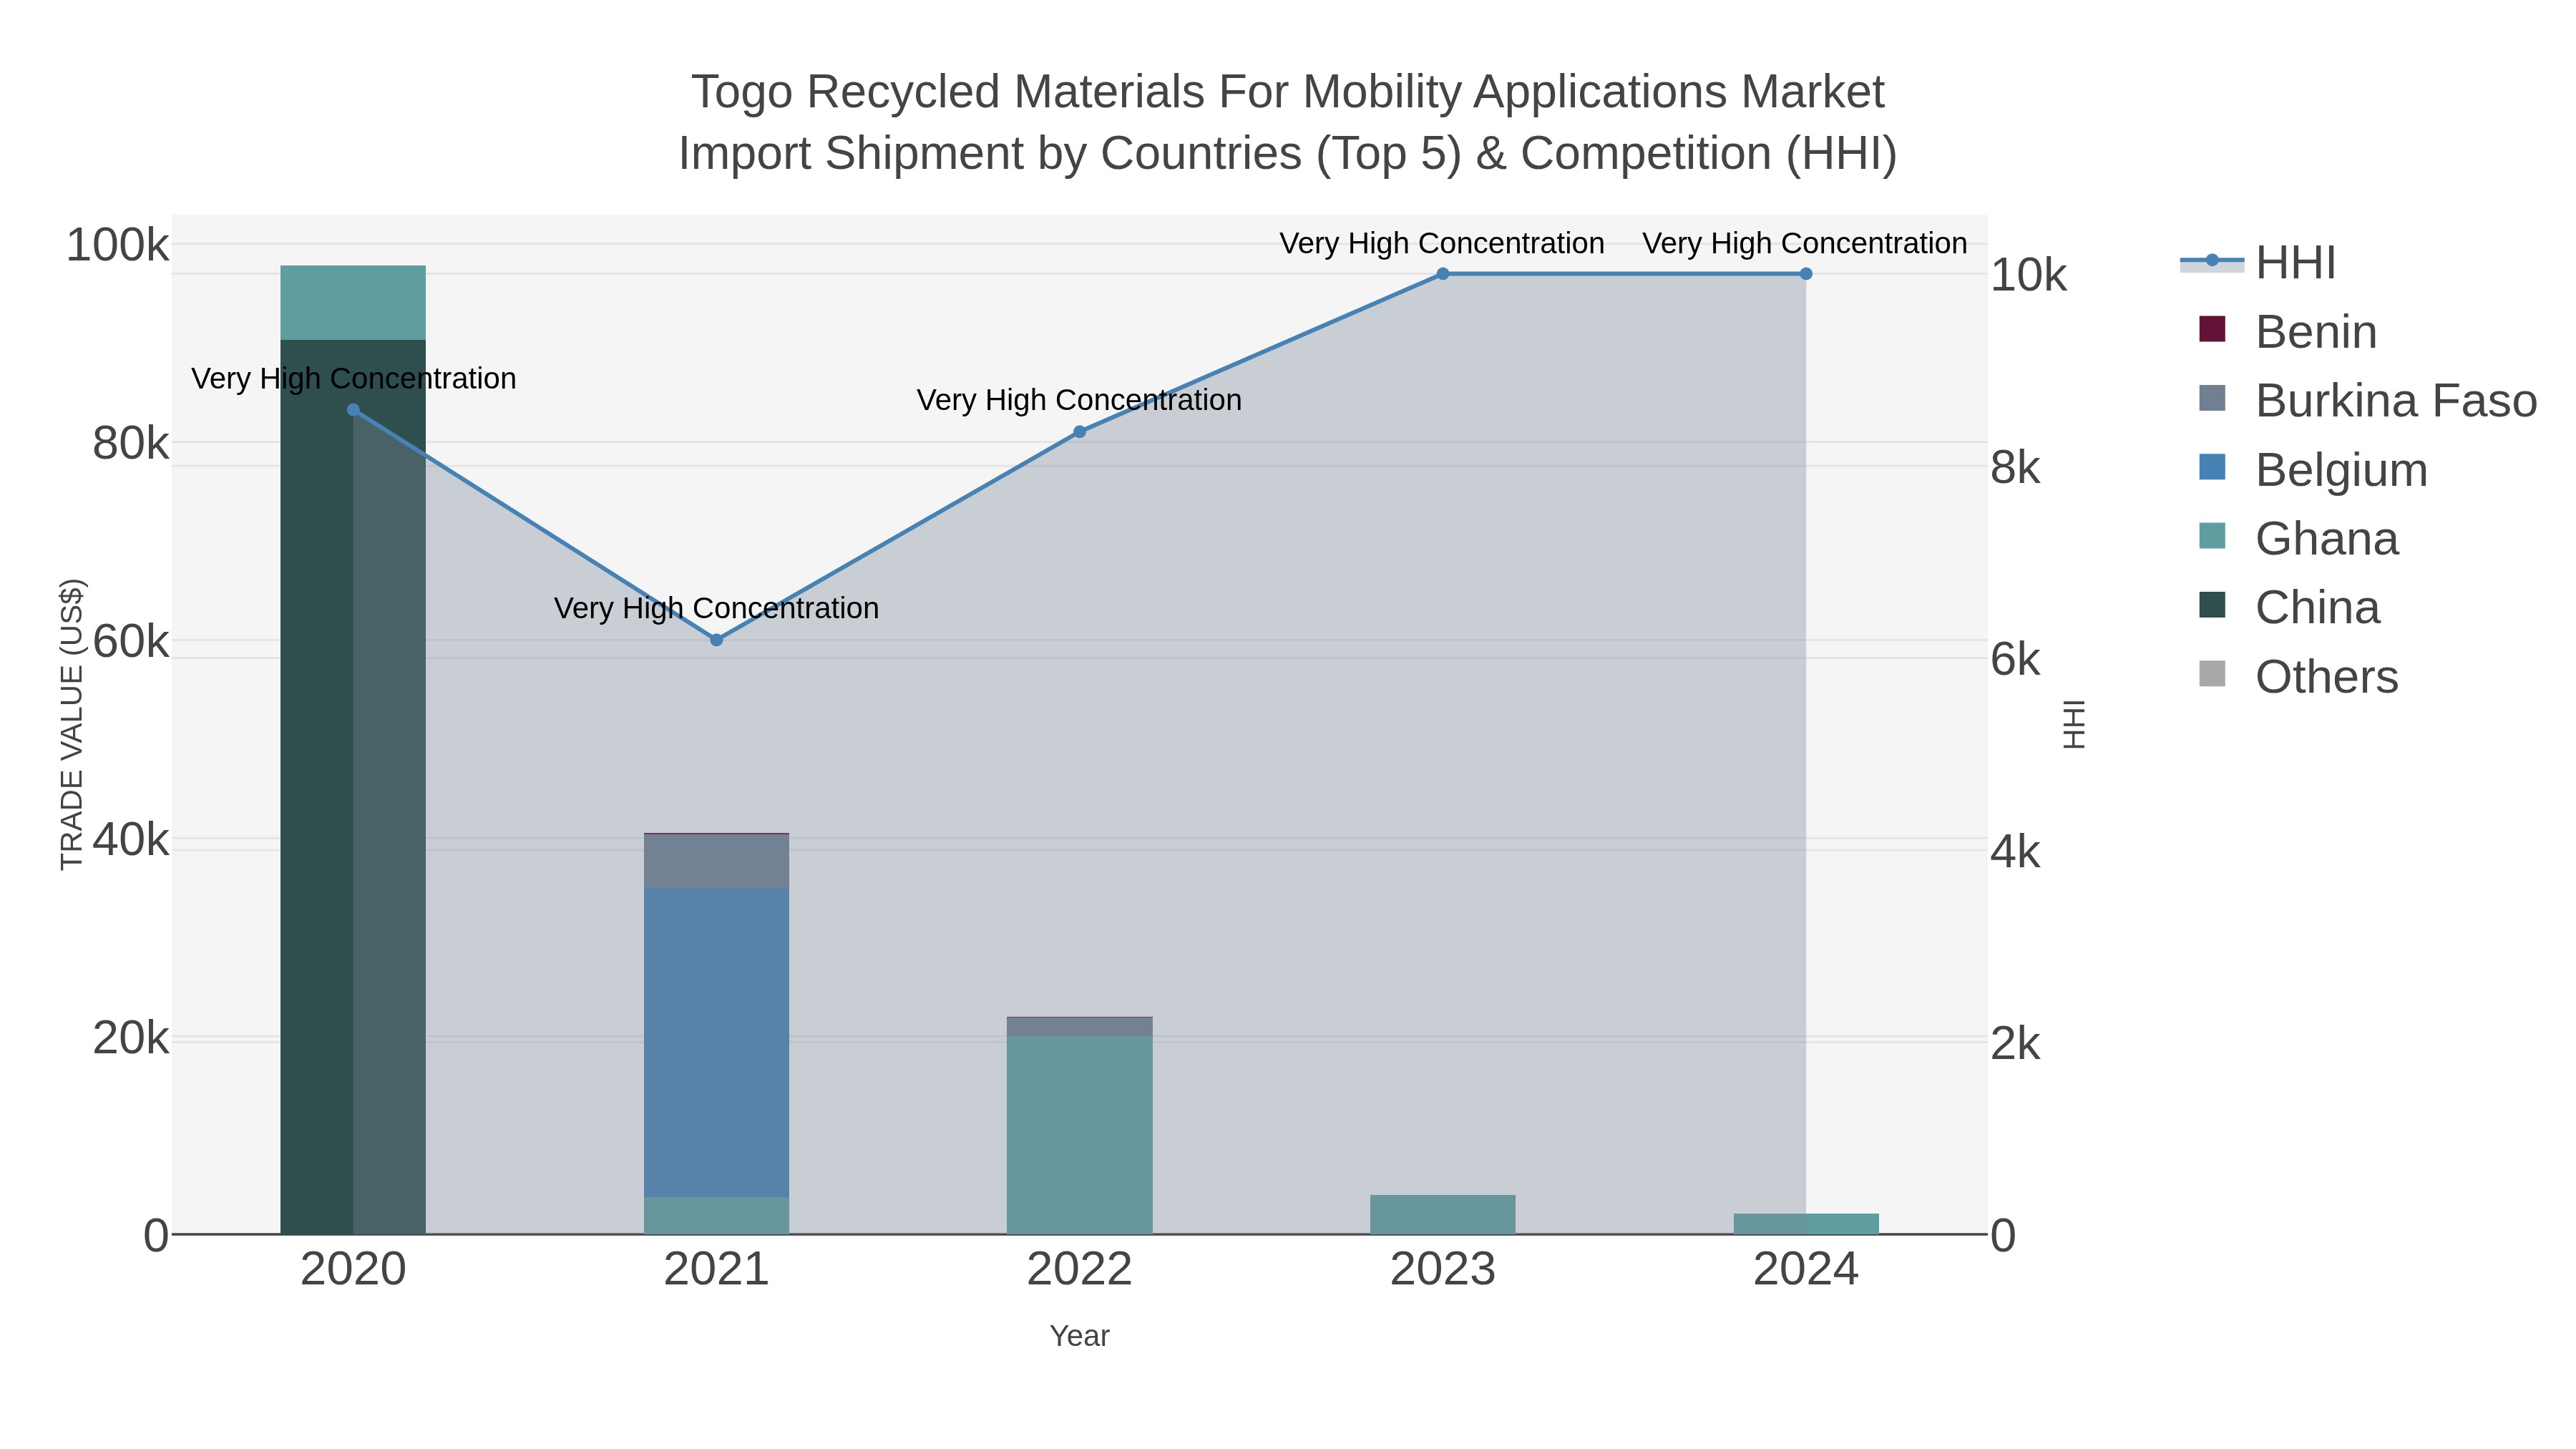Select the 2024 HHI data point
Screen dimensions: 2576x1449
pos(1805,274)
